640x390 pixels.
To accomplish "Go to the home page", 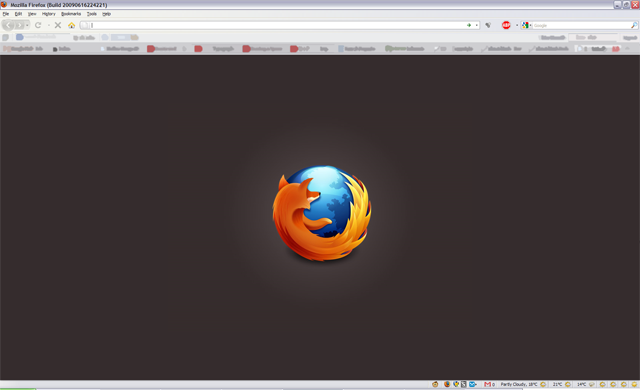I will click(71, 25).
